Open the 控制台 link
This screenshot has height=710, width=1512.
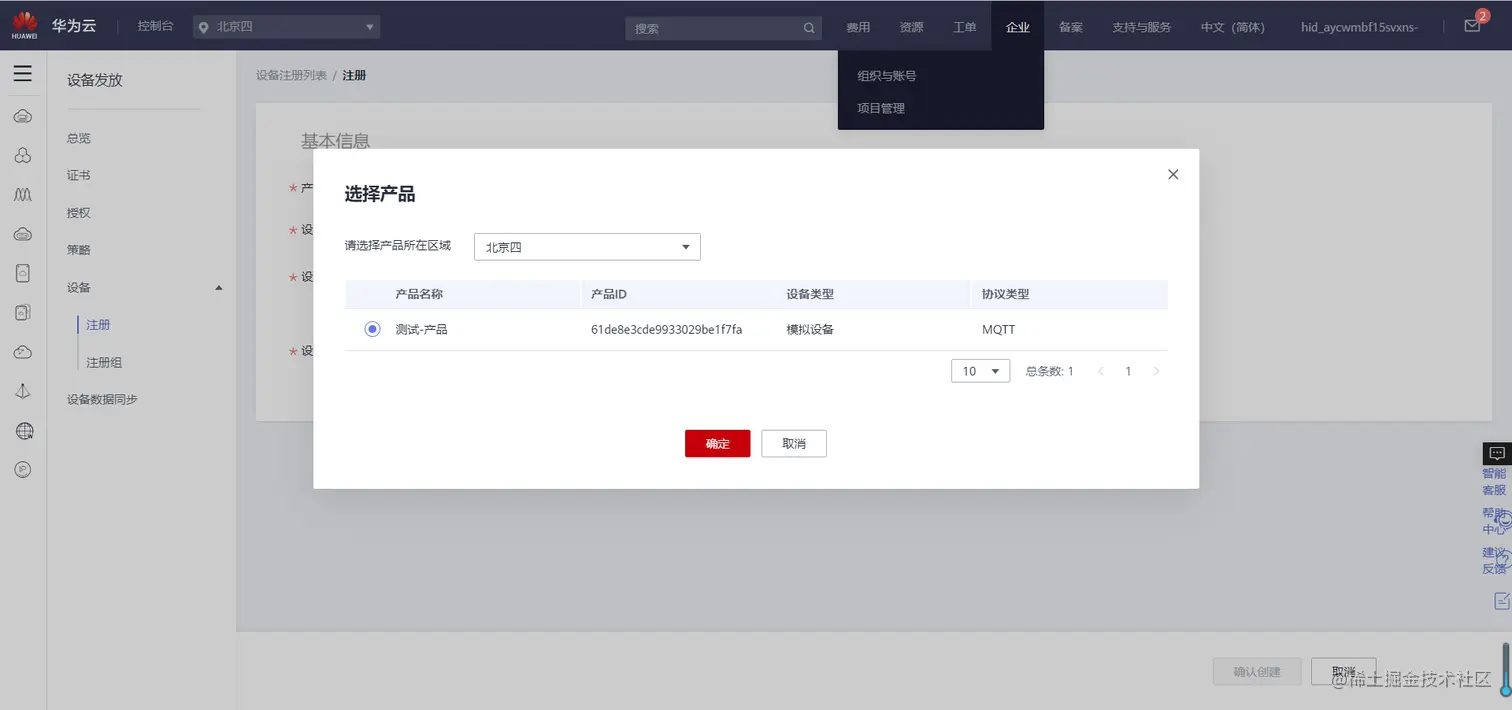click(155, 26)
